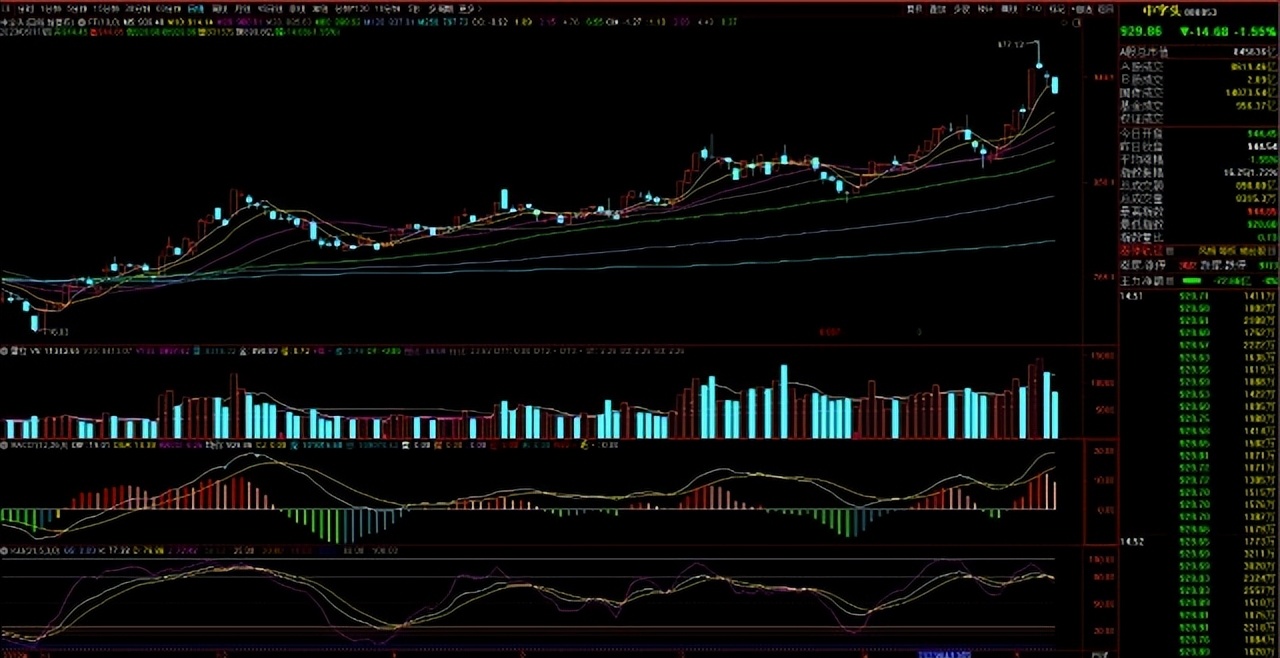Screen dimensions: 1280x658
Task: Open the 多股 multi-stock view
Action: [x=962, y=8]
